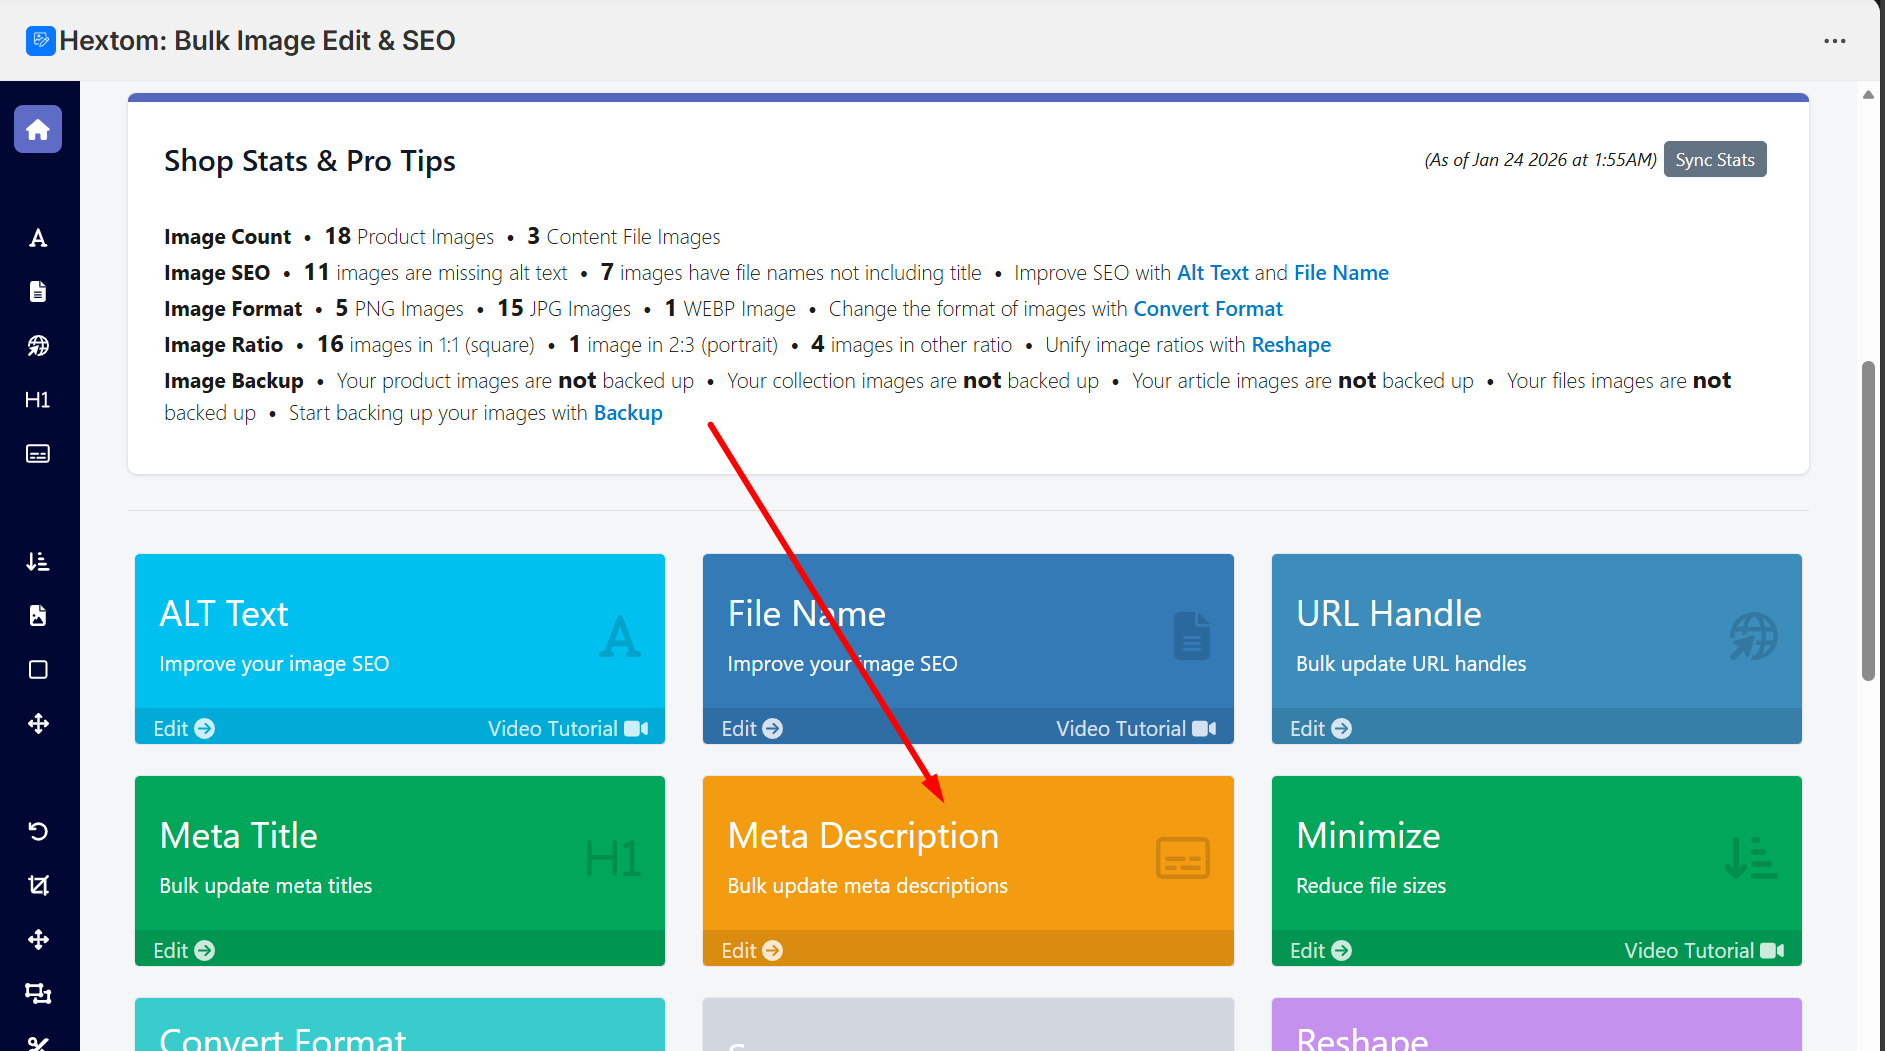Open the purple Reshape card

tap(1537, 1024)
